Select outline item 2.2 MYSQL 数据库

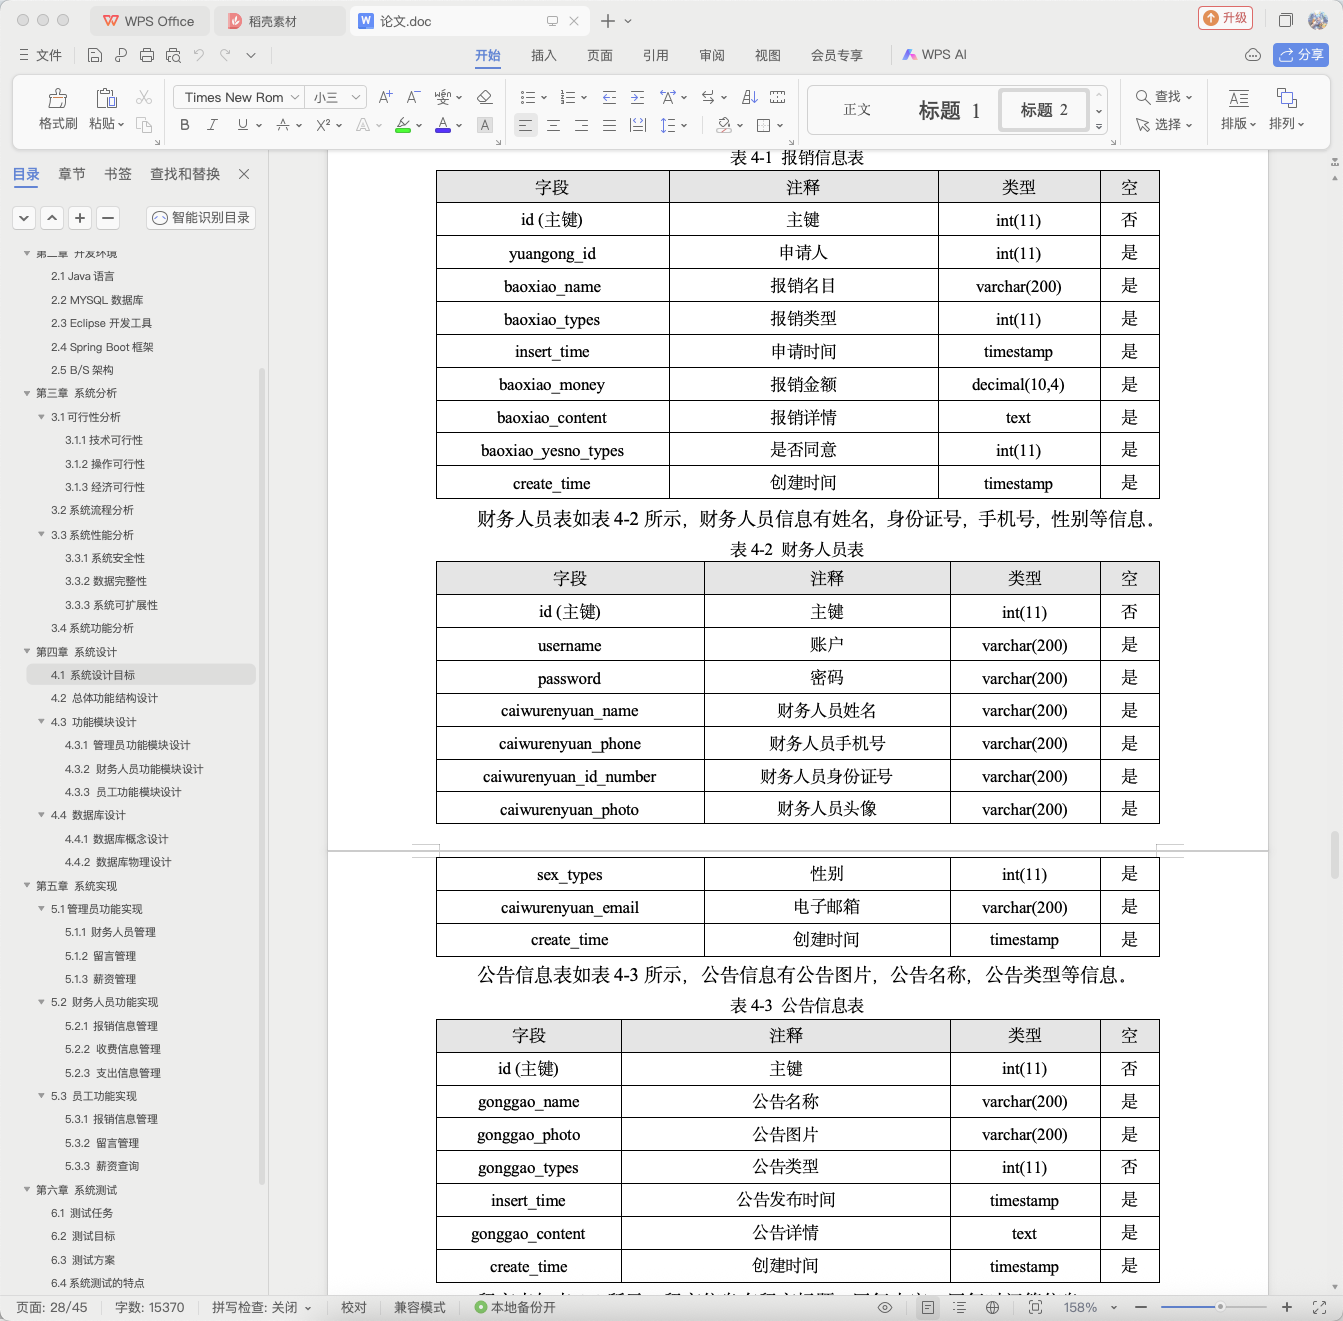[x=97, y=300]
